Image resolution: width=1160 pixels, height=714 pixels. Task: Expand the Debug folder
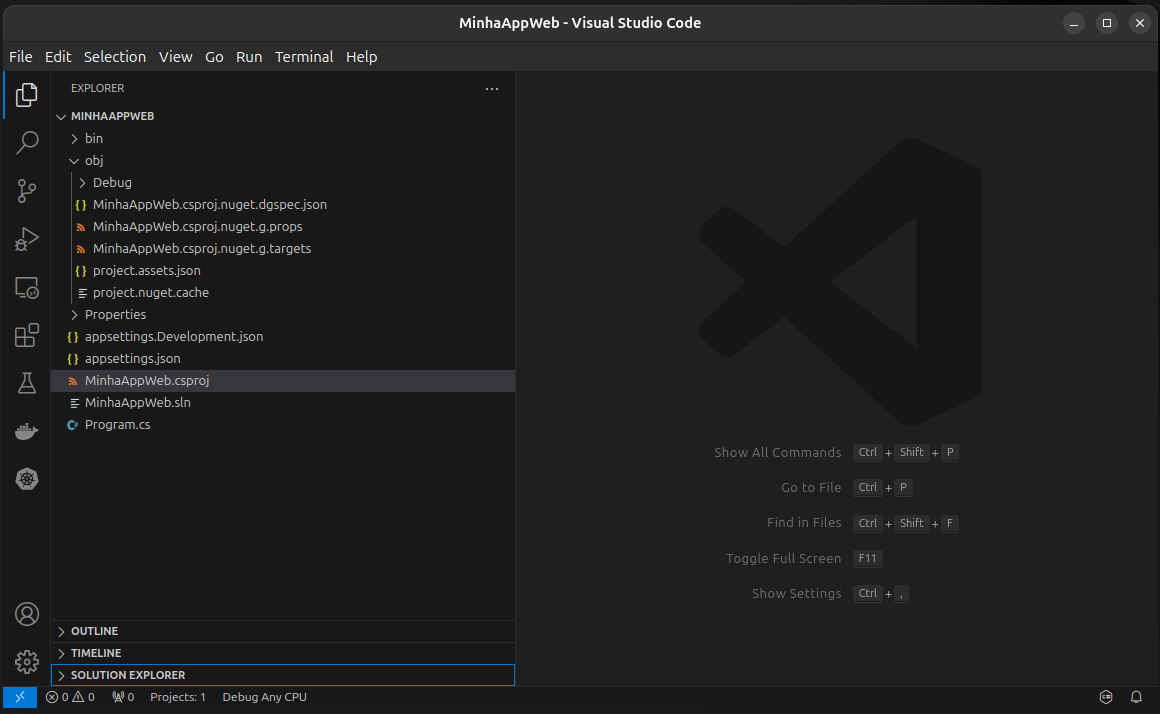coord(283,183)
